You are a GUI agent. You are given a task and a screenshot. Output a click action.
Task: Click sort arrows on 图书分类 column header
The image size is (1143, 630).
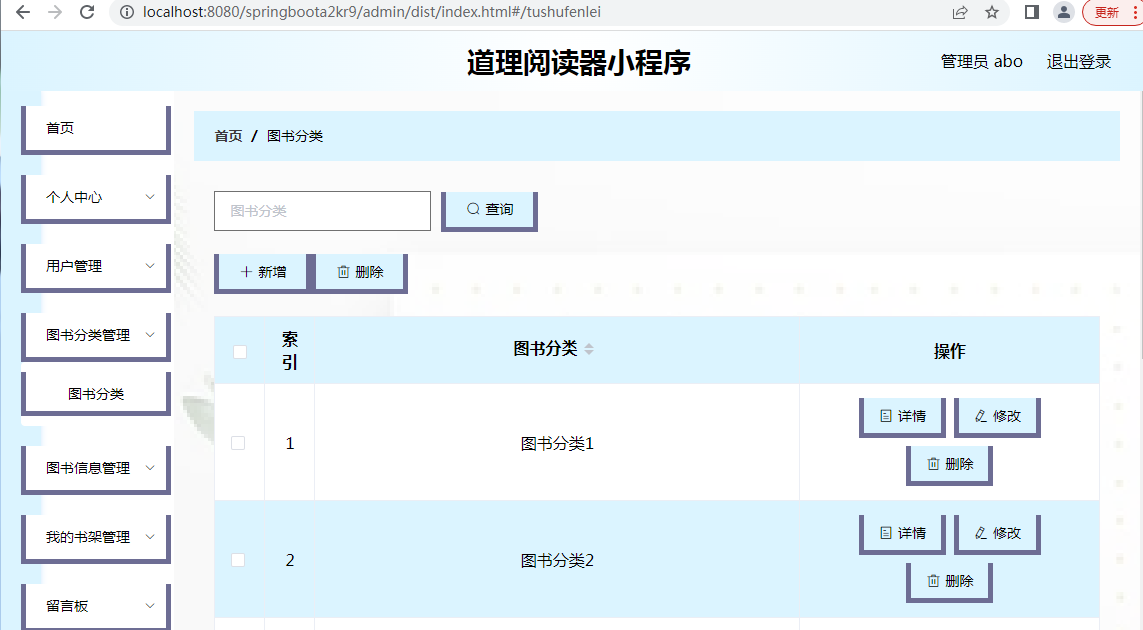[x=589, y=349]
